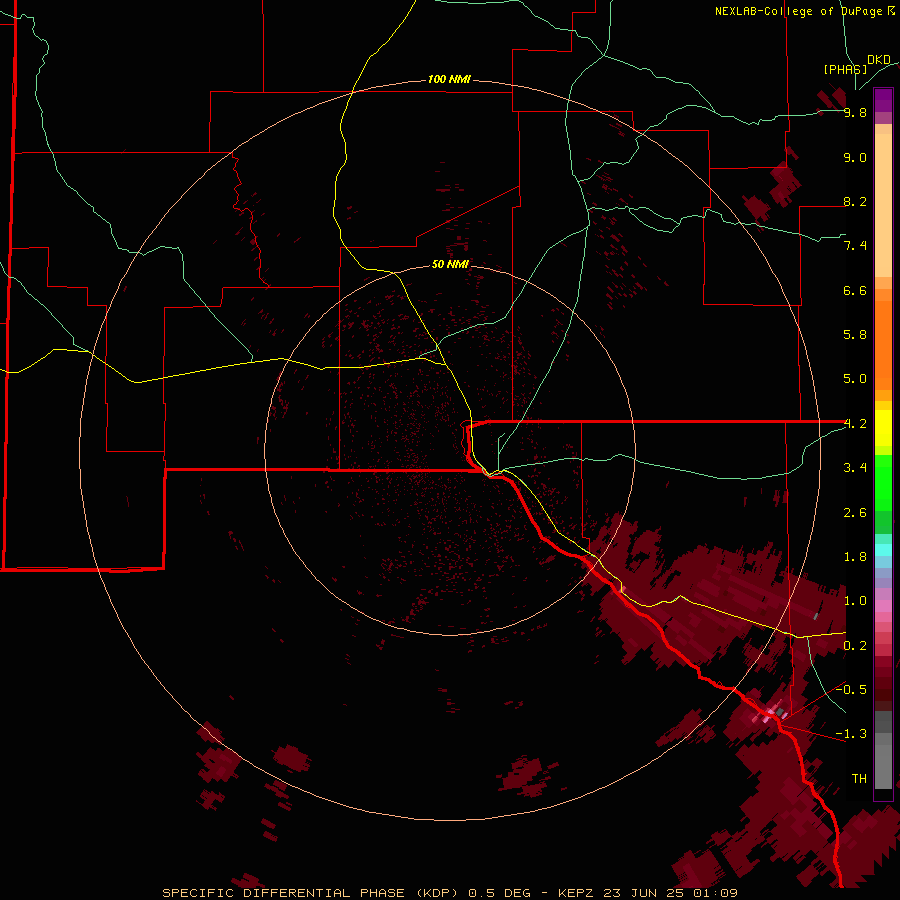The image size is (900, 900).
Task: Pick the light peach segment of color bar
Action: point(883,205)
